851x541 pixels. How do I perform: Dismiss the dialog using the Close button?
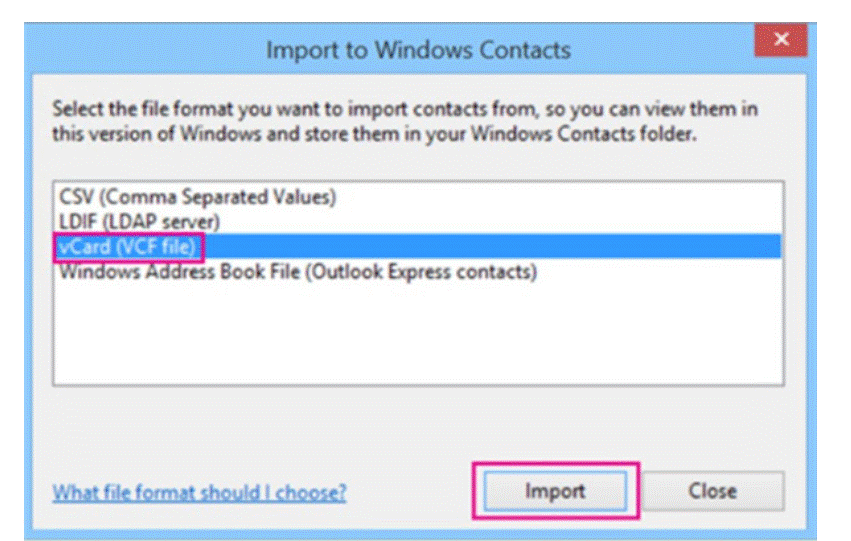pos(713,491)
